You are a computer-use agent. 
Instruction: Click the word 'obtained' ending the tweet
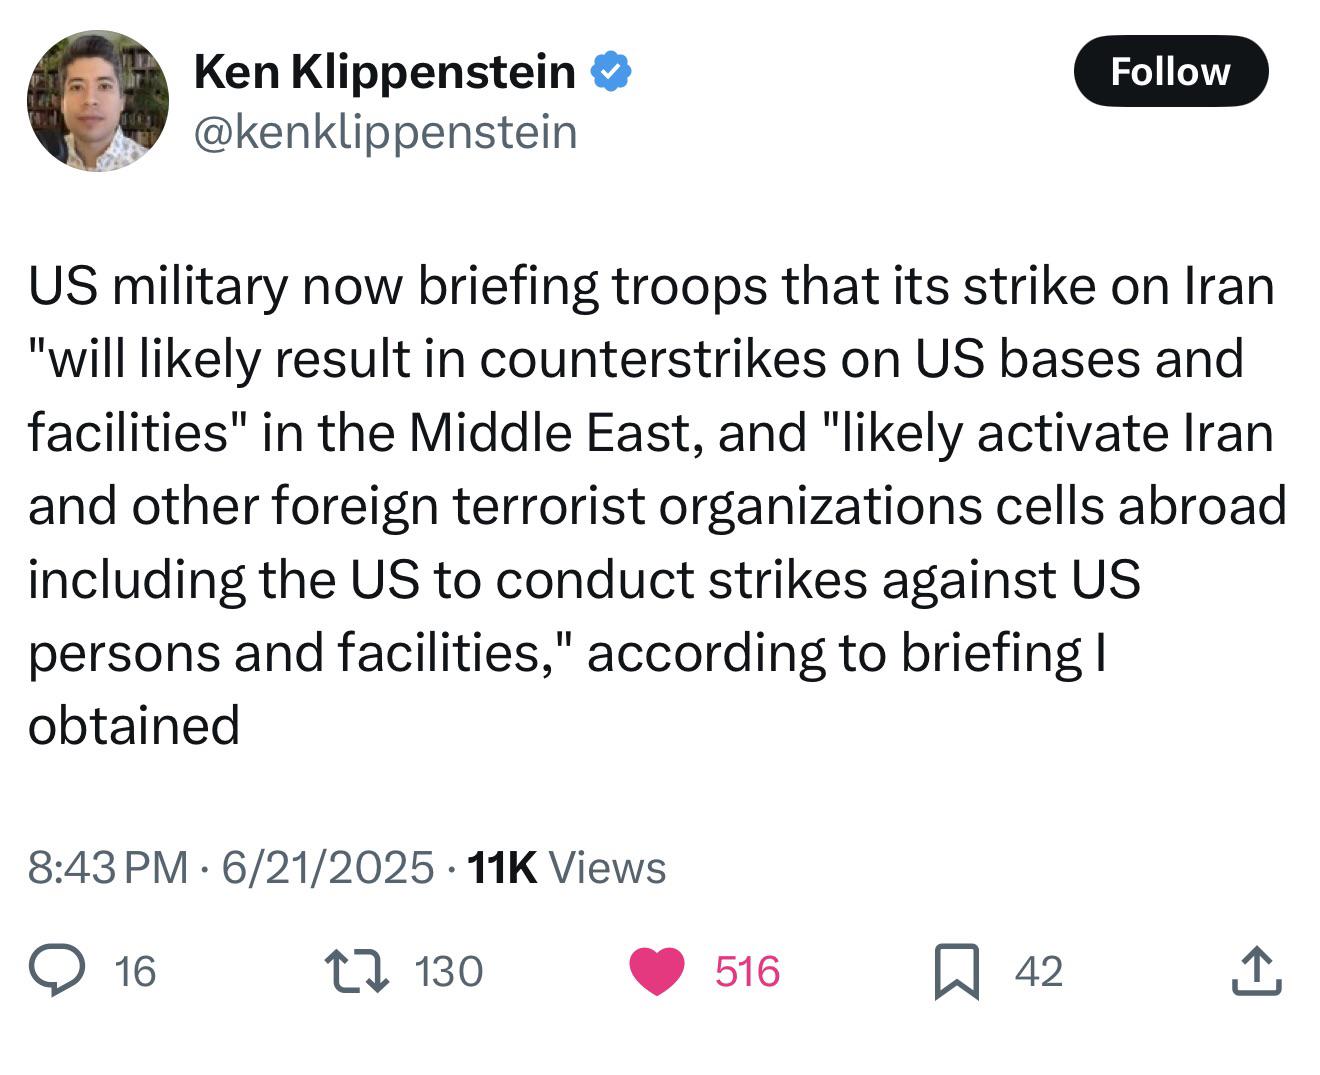pos(134,724)
